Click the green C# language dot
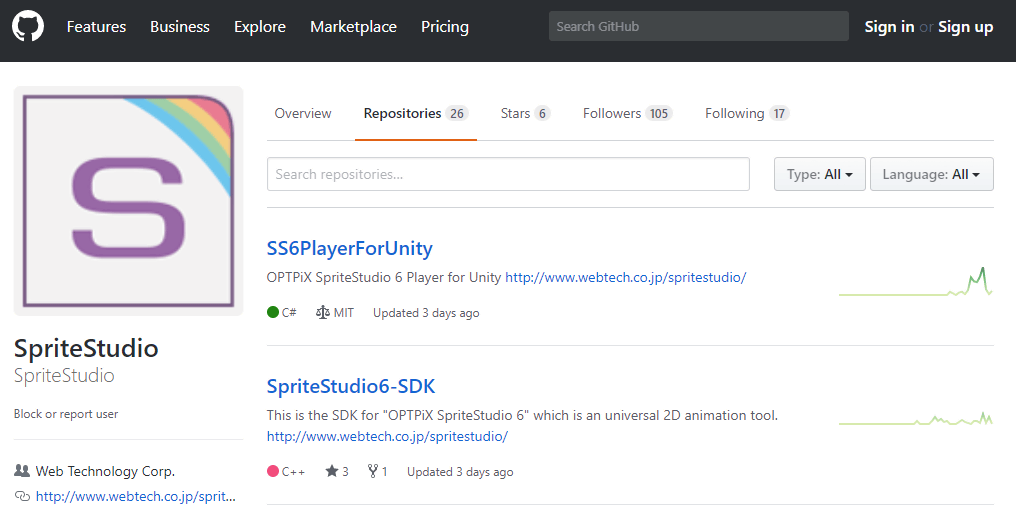 point(273,312)
